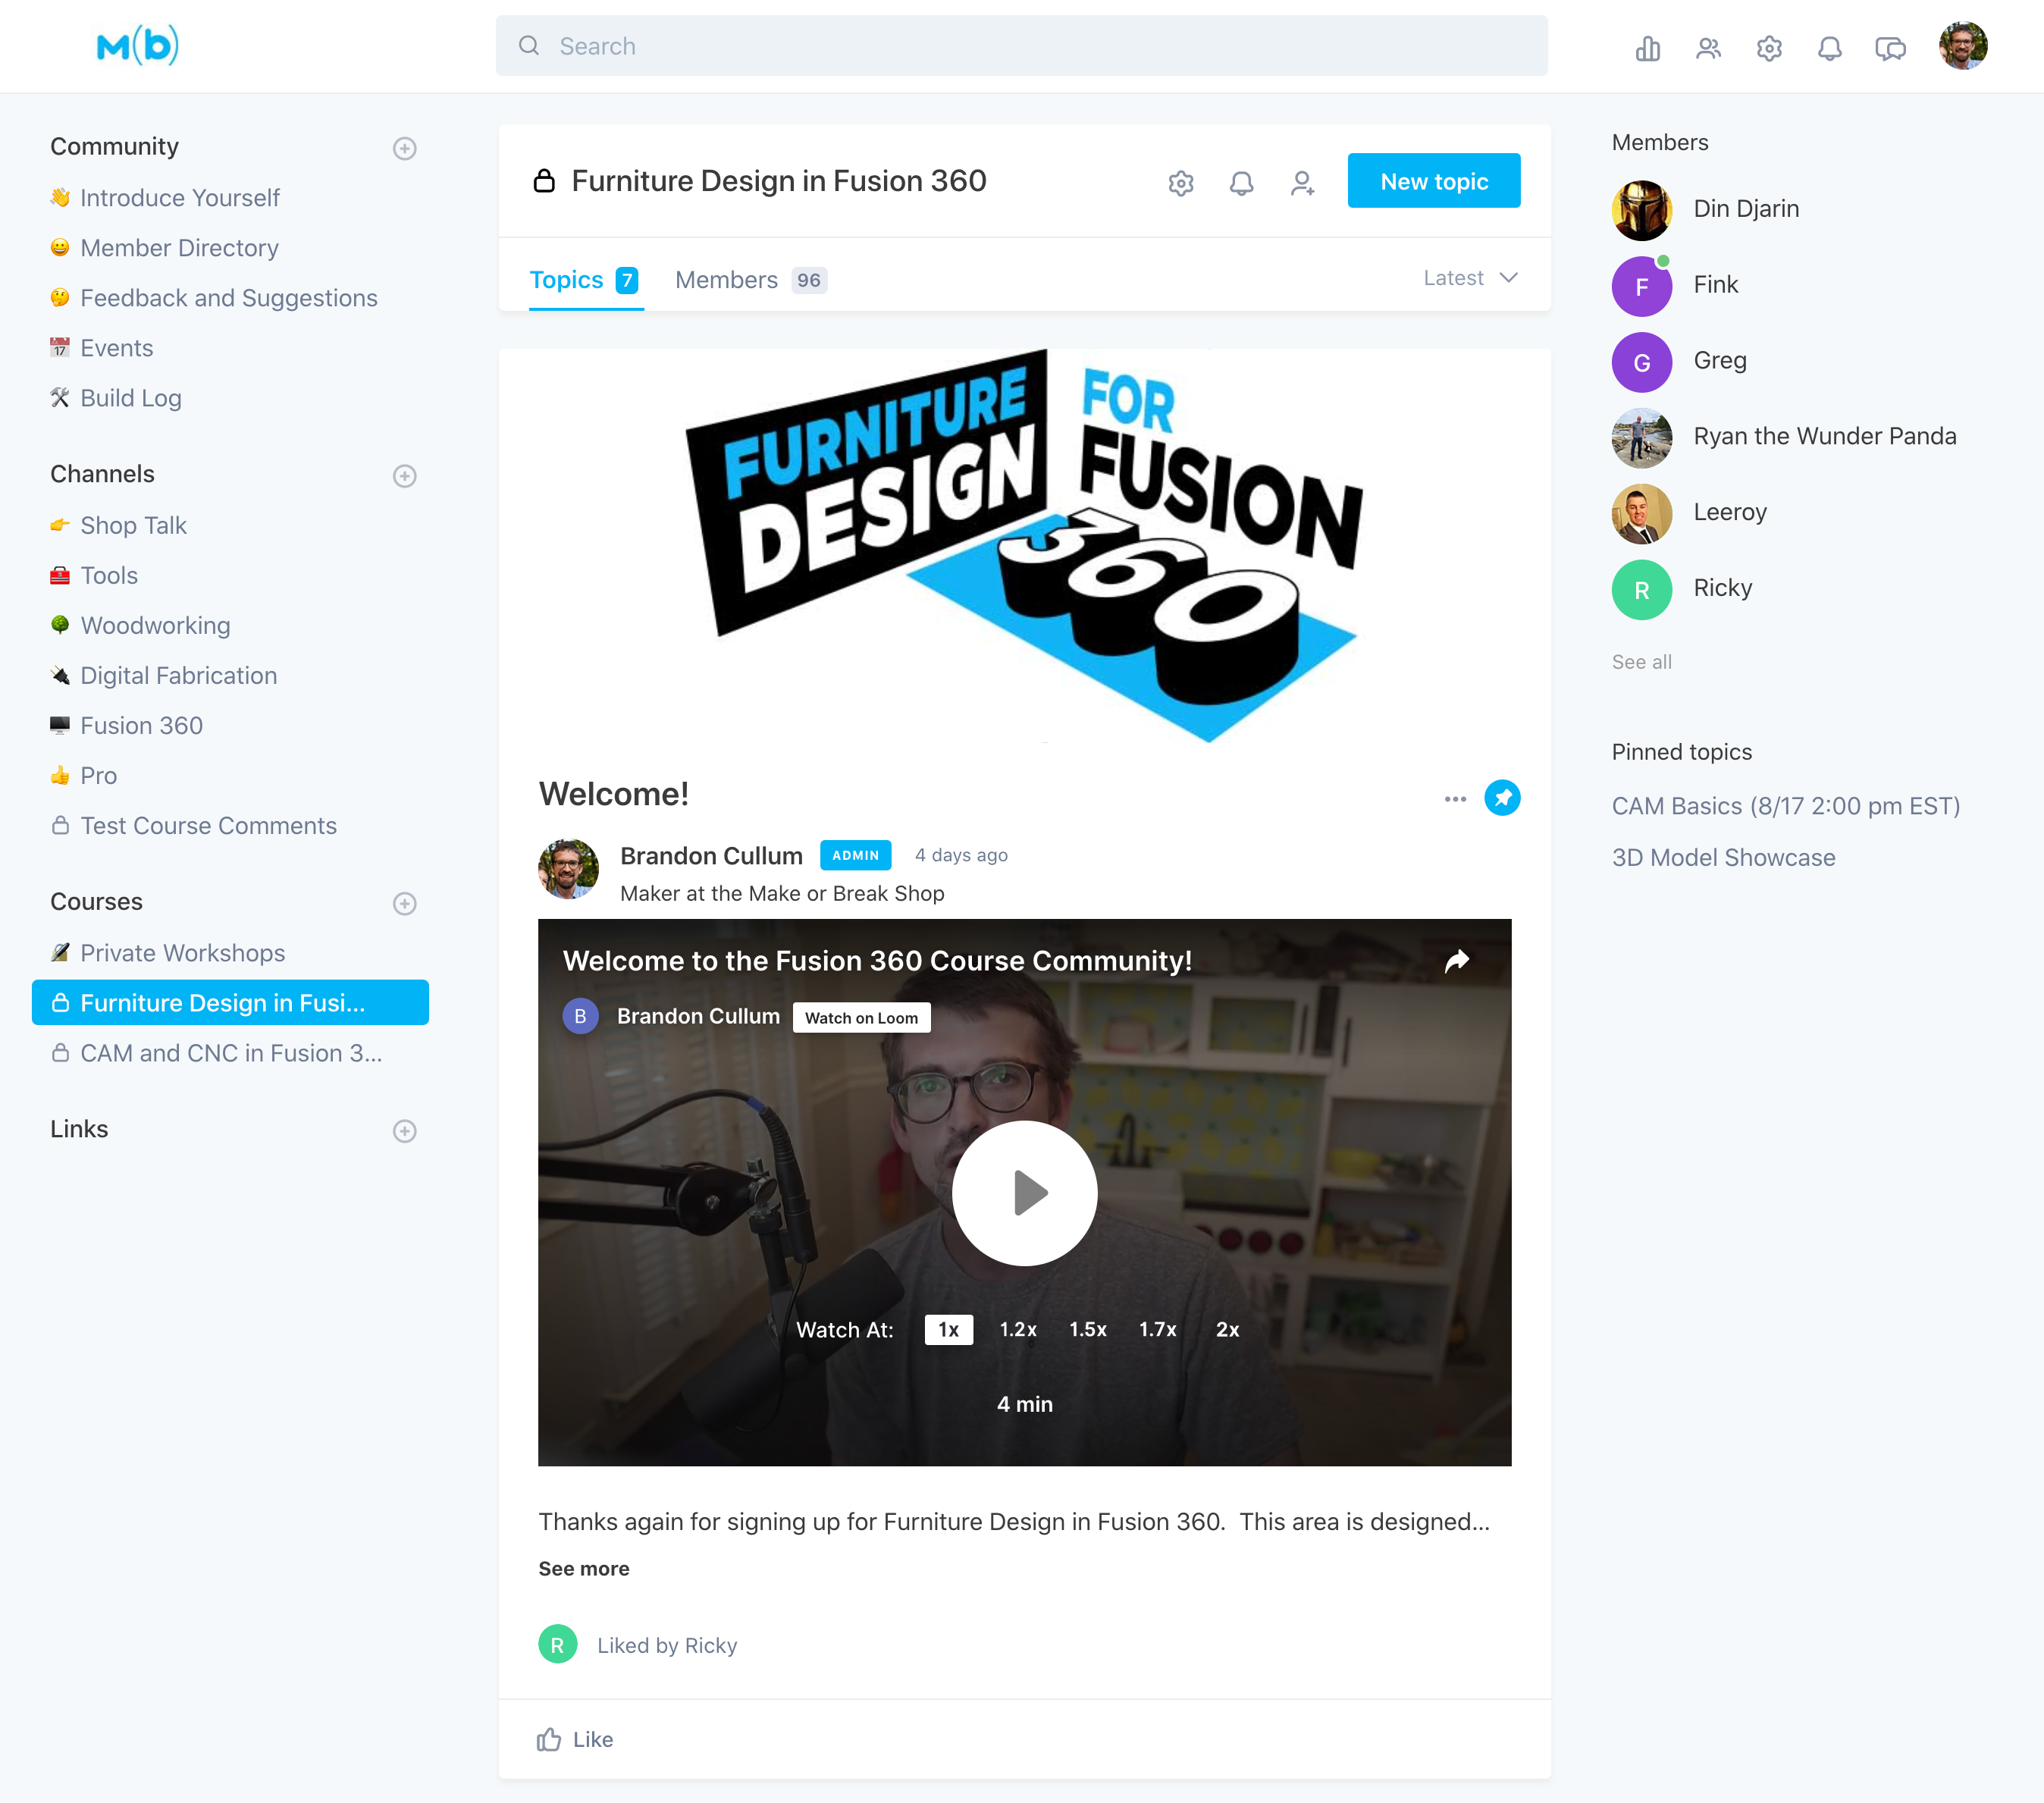Open Digital Fabrication channel in sidebar
Image resolution: width=2044 pixels, height=1803 pixels.
(178, 675)
